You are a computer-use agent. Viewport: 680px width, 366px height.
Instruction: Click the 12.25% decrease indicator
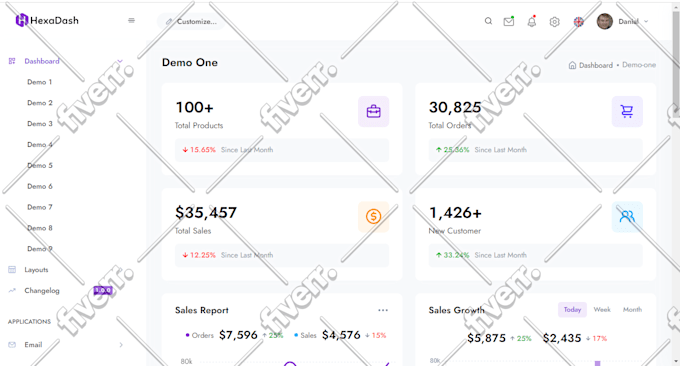(x=199, y=255)
